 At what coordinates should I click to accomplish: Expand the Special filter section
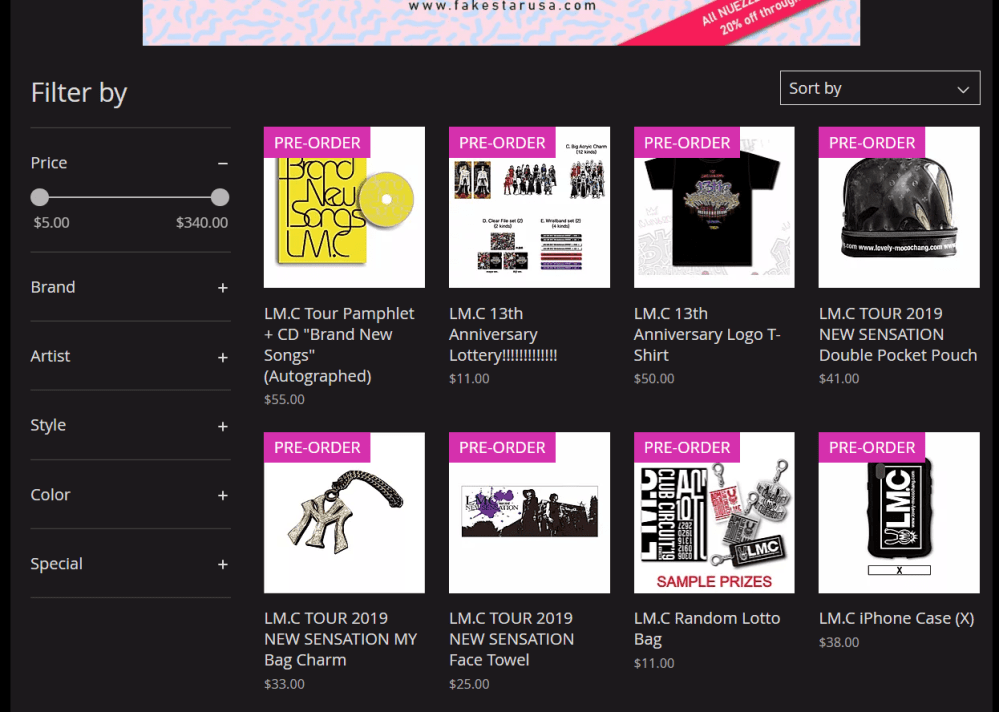point(222,564)
